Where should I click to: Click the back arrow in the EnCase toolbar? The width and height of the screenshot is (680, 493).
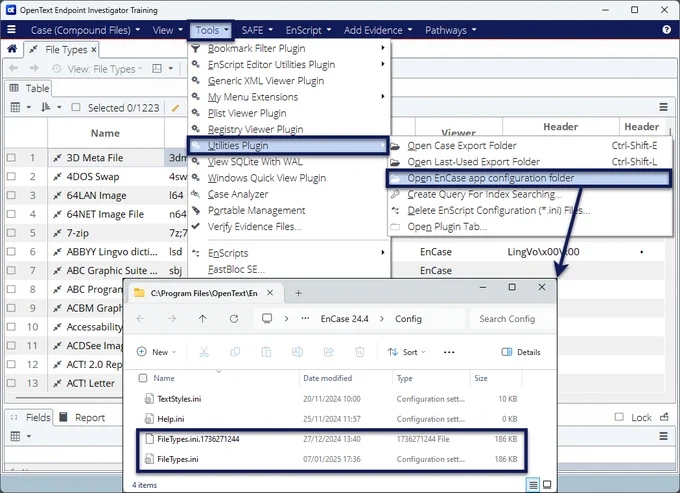click(x=13, y=69)
